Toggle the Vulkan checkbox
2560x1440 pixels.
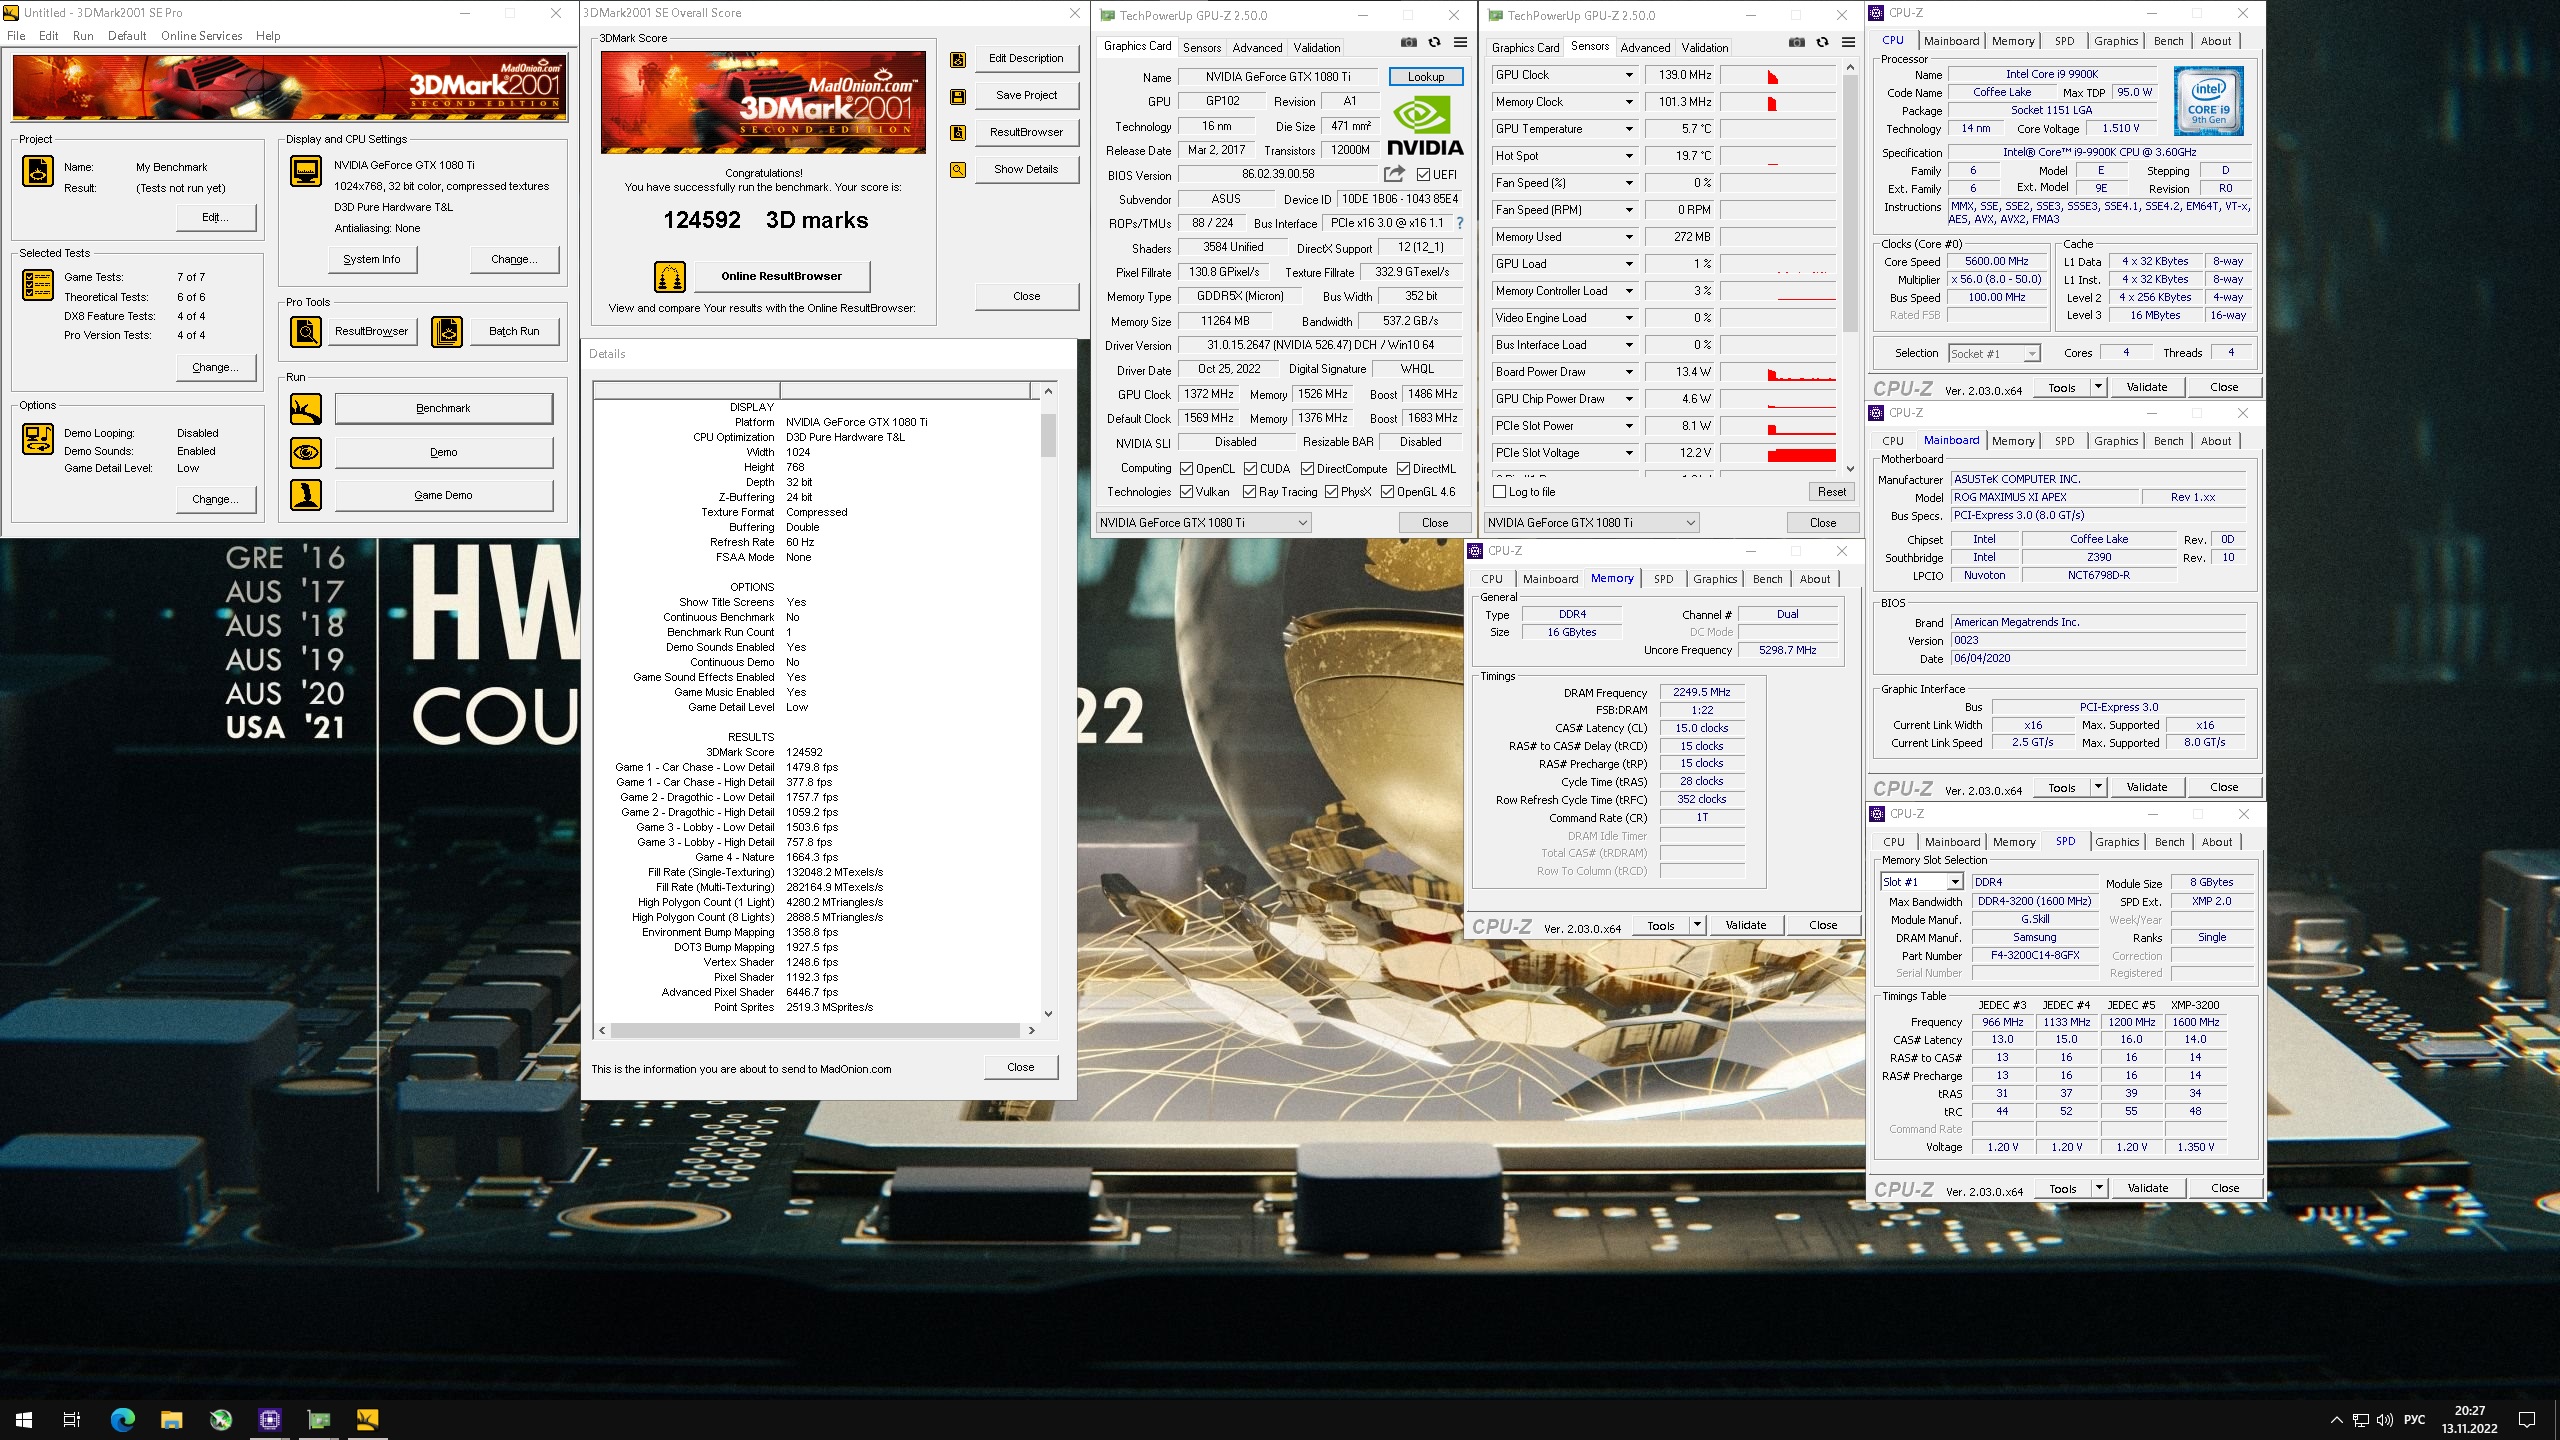pyautogui.click(x=1186, y=491)
